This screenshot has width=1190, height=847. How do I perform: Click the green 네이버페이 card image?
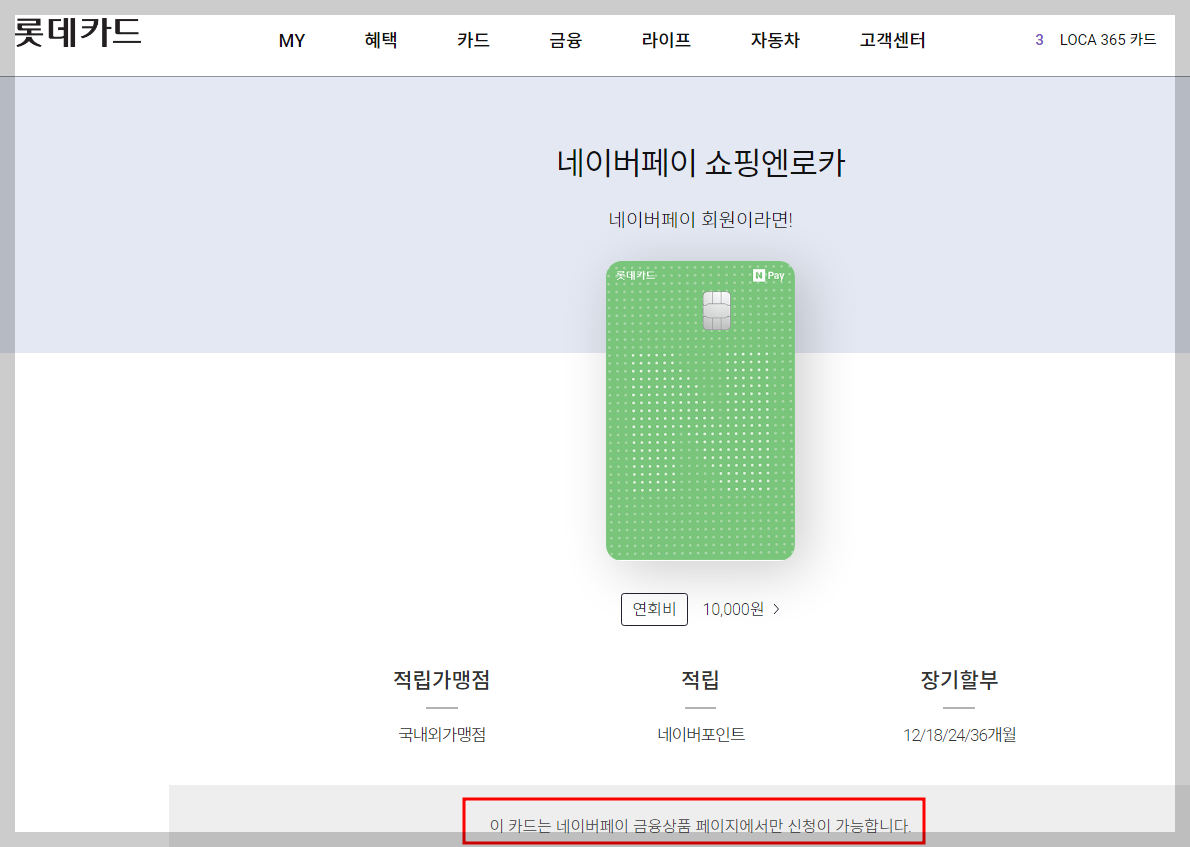click(x=700, y=411)
